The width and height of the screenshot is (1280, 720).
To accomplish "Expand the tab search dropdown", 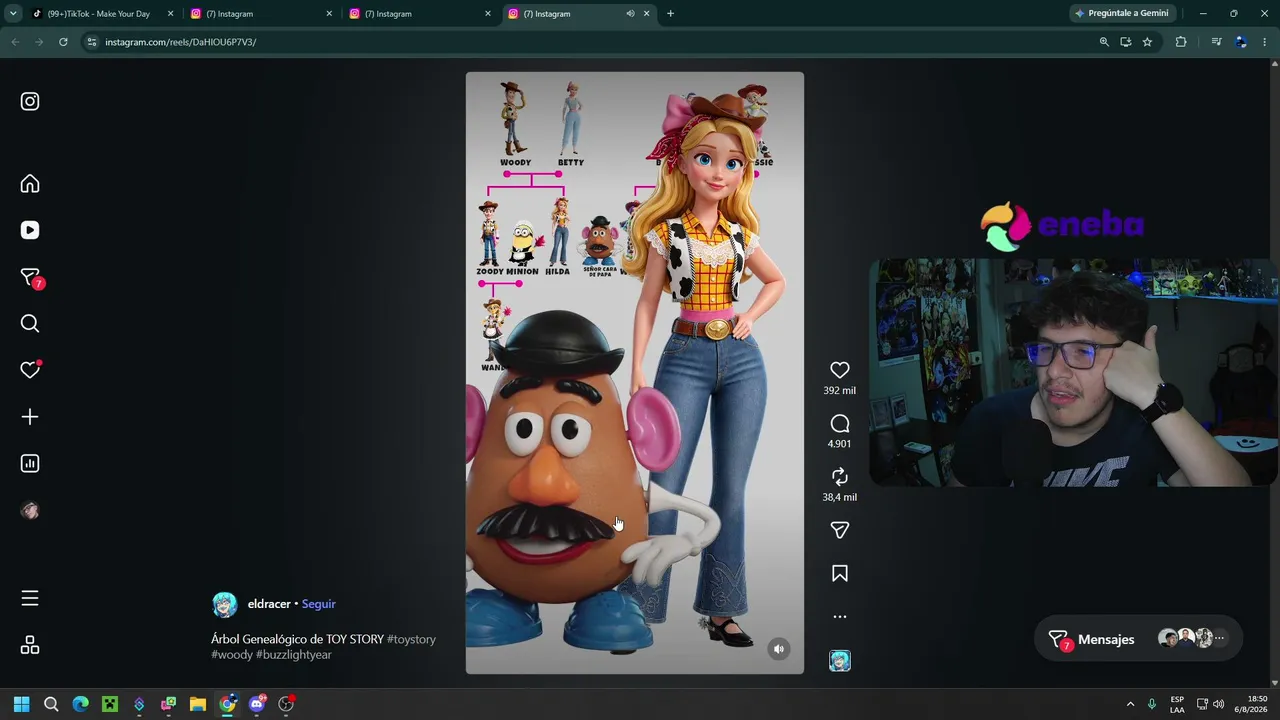I will pos(13,14).
